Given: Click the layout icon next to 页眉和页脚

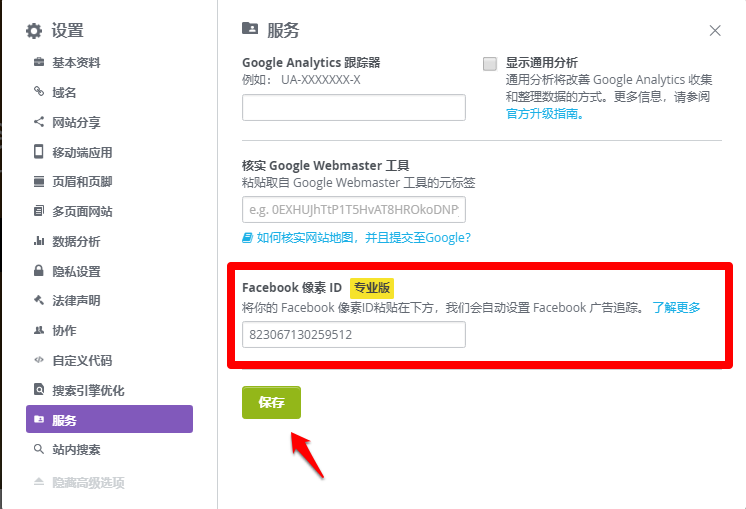Looking at the screenshot, I should [39, 181].
